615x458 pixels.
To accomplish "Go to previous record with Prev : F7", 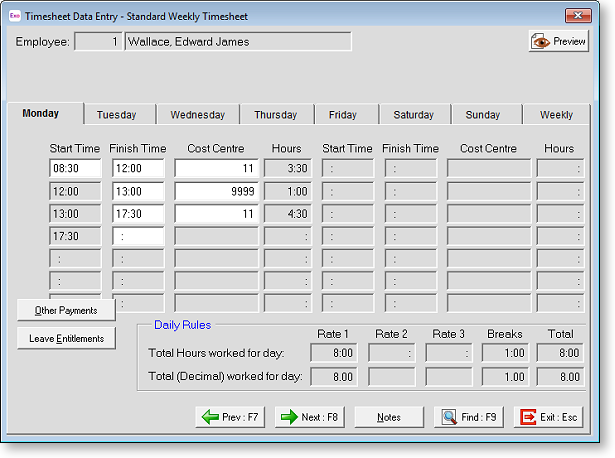I will pos(231,417).
